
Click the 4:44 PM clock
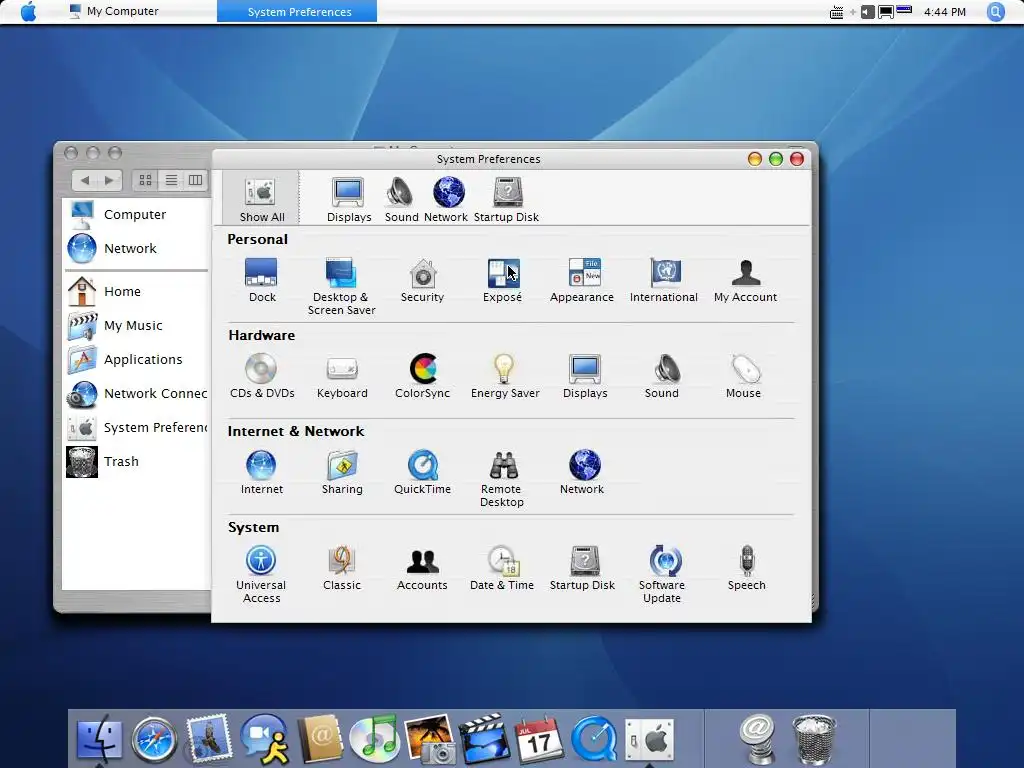click(x=944, y=12)
